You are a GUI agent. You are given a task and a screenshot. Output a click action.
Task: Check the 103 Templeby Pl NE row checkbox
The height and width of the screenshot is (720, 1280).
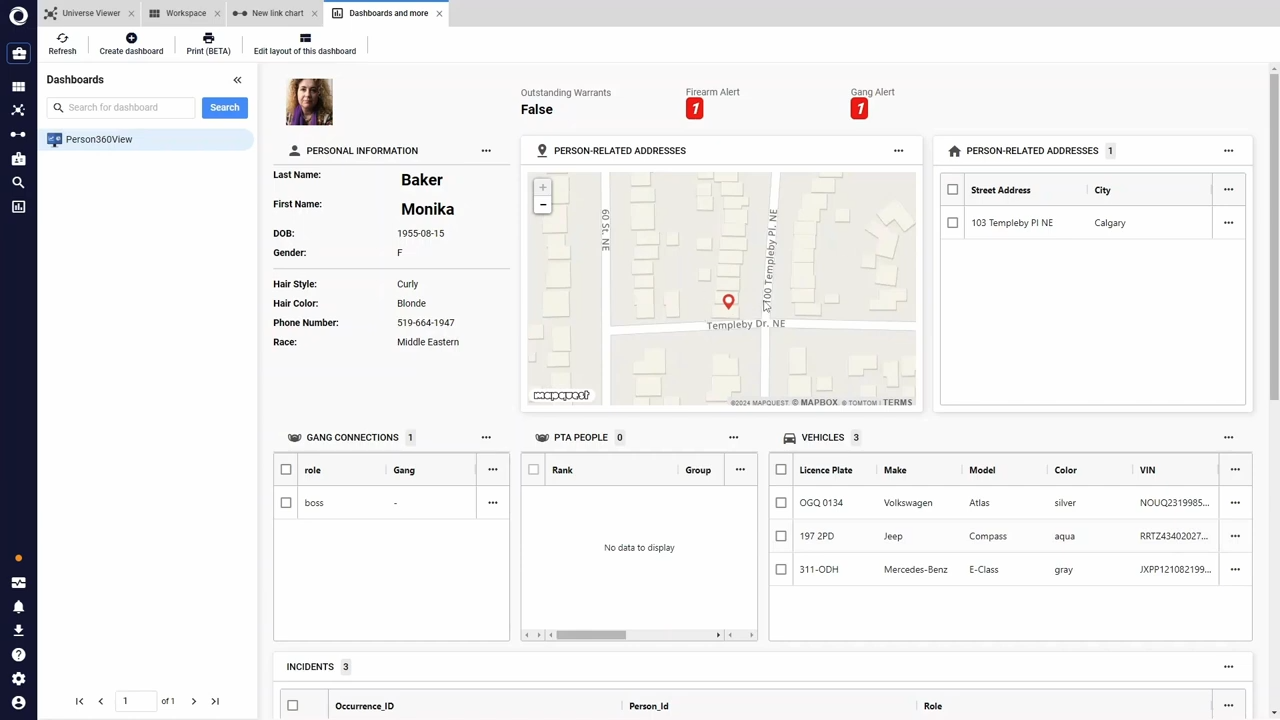(953, 223)
